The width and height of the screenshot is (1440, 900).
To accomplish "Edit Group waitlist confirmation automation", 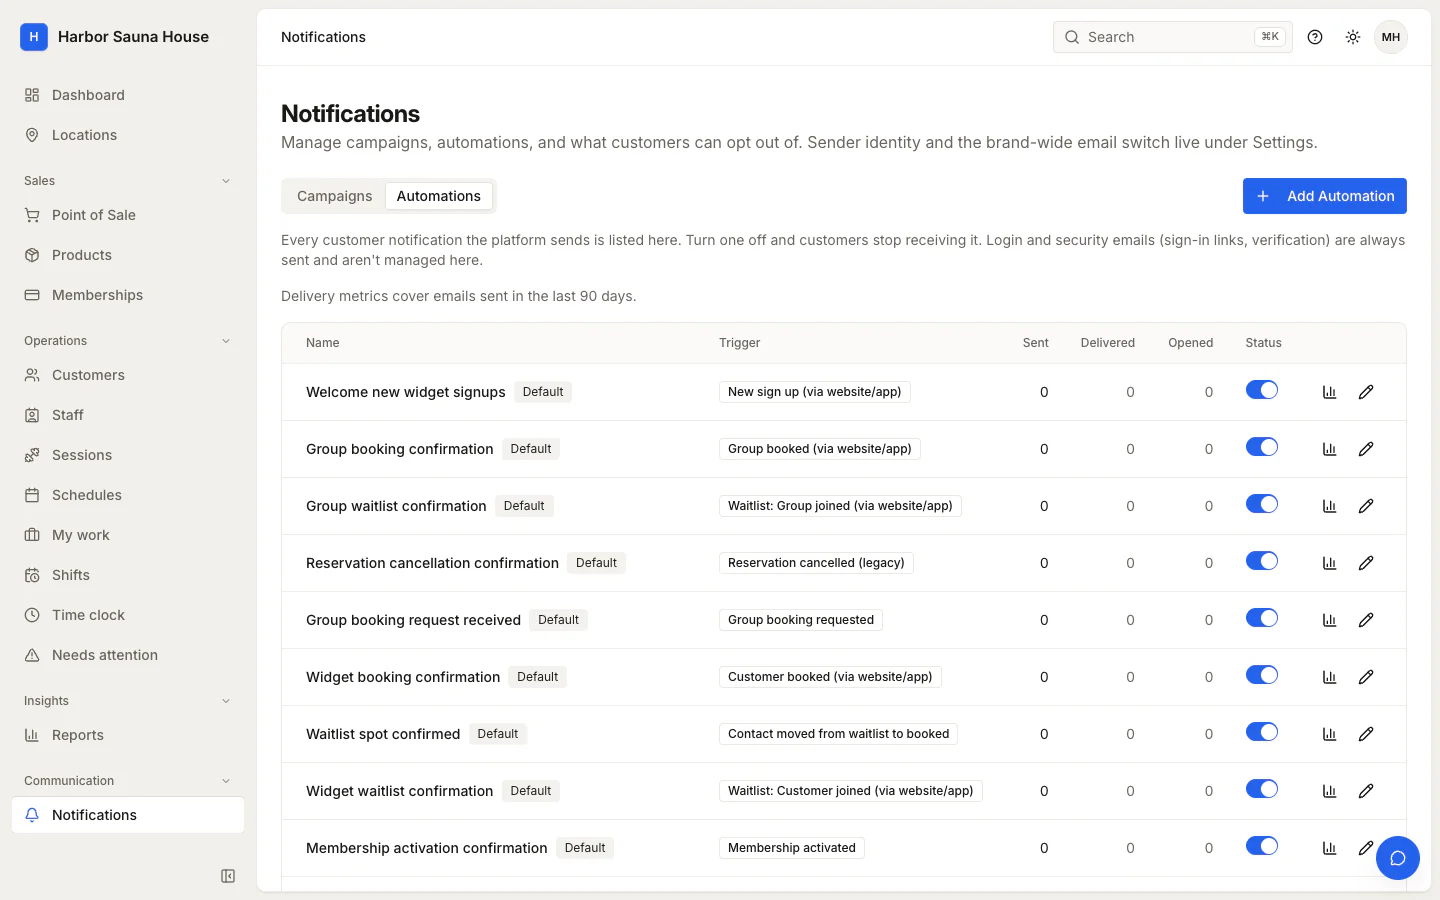I will coord(1366,506).
